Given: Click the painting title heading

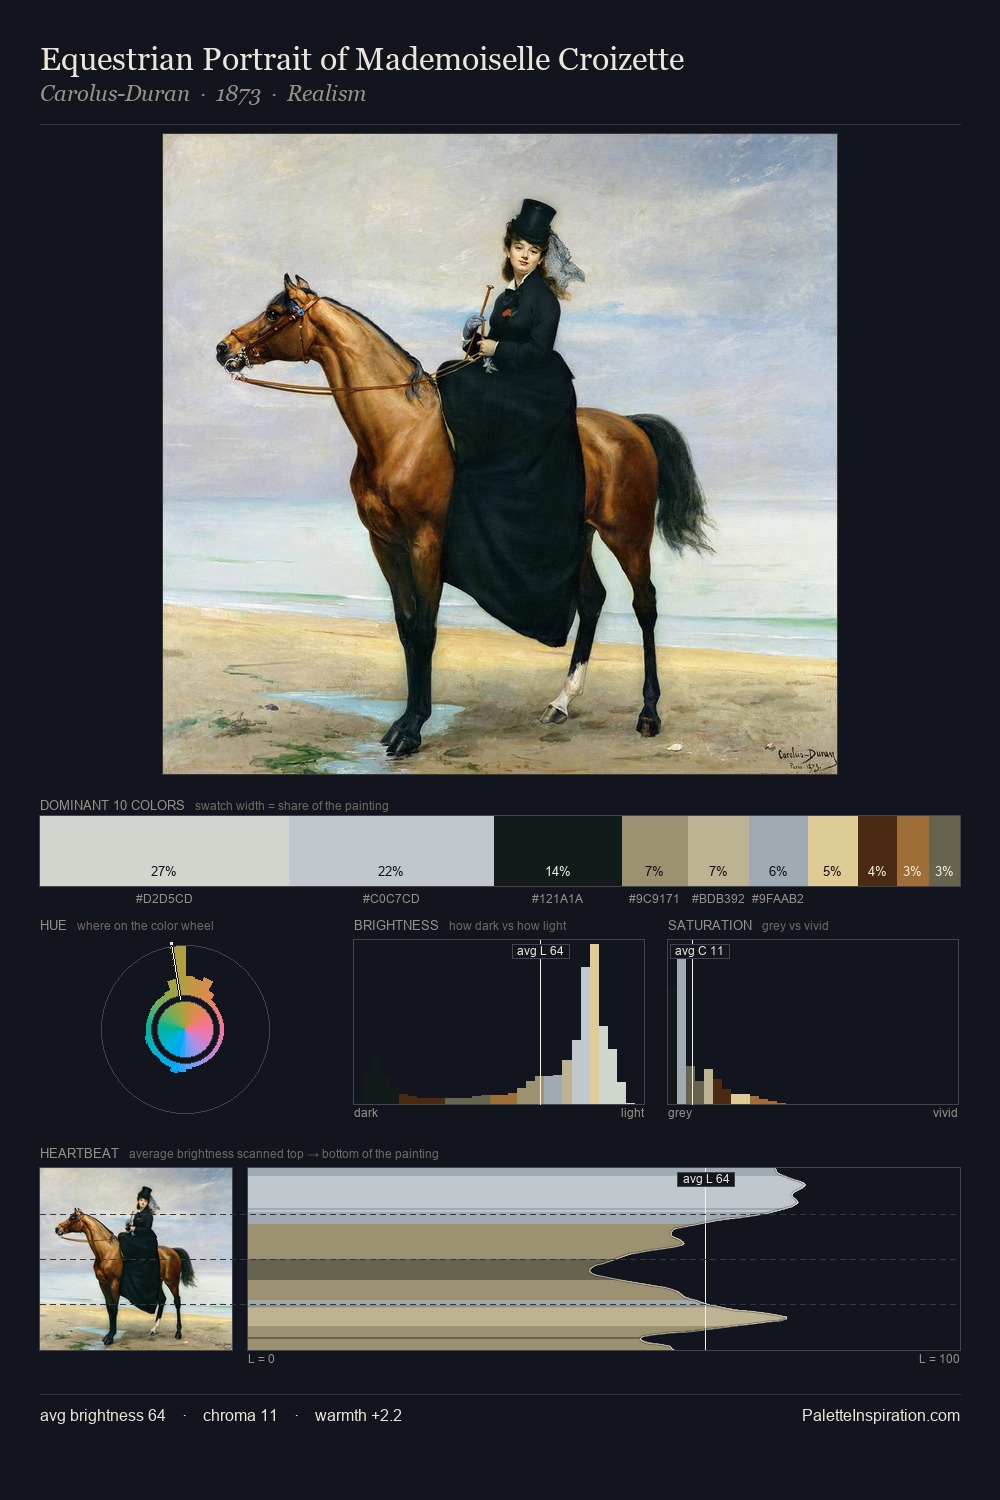Looking at the screenshot, I should [362, 60].
